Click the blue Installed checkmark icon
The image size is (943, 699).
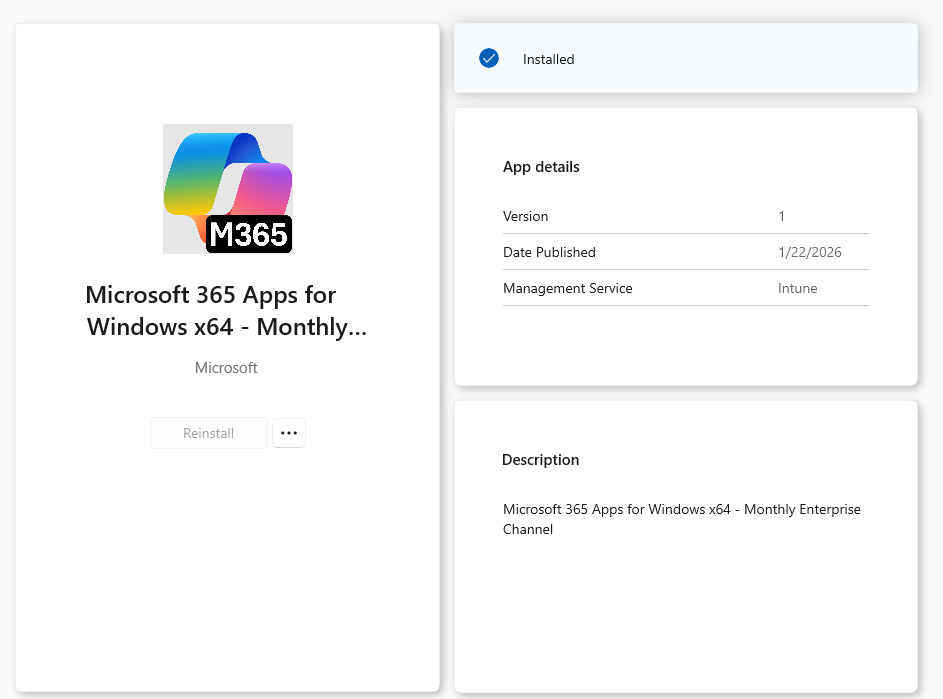489,59
